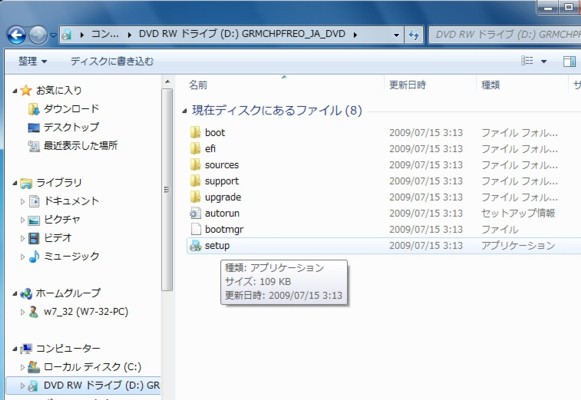Click ローカル ディスク (C:) drive icon

(34, 367)
